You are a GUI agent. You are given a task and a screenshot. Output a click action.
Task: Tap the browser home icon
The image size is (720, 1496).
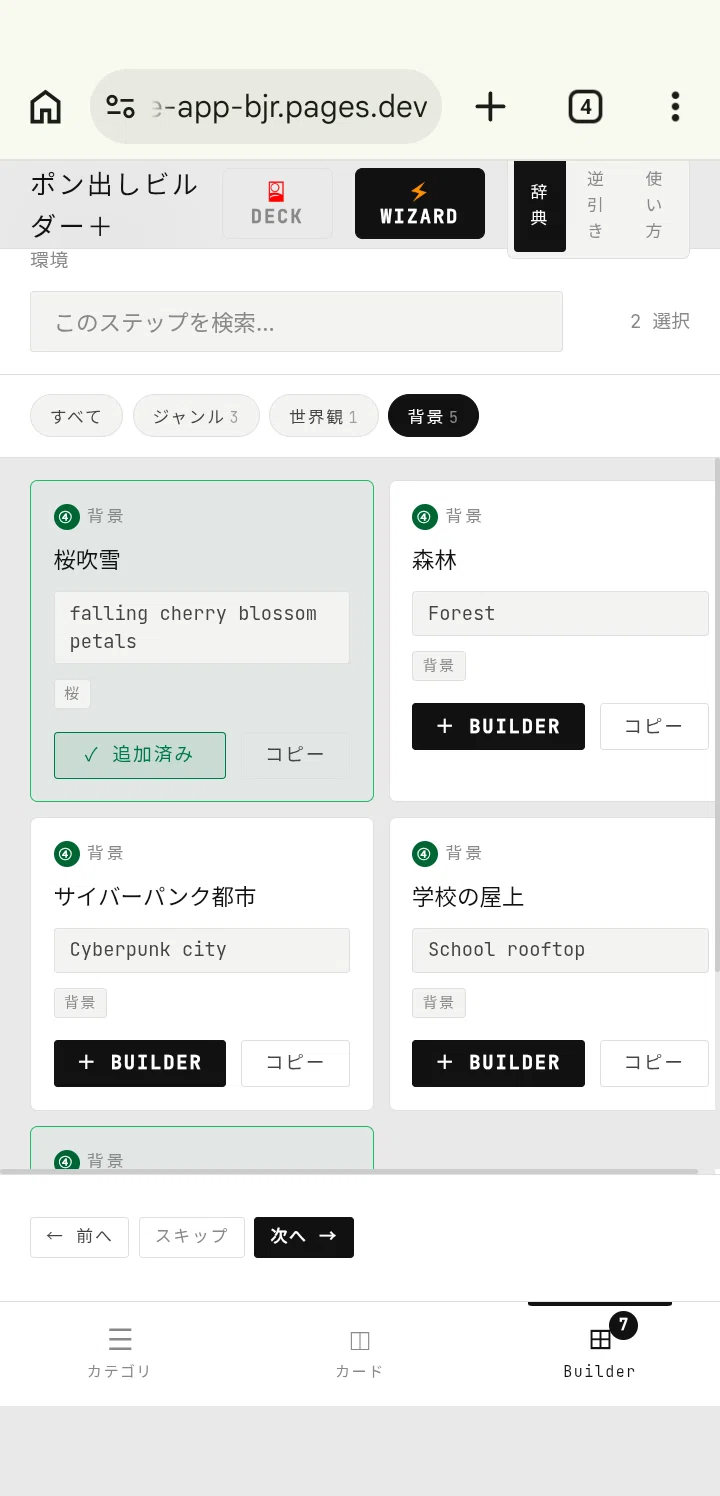(45, 106)
